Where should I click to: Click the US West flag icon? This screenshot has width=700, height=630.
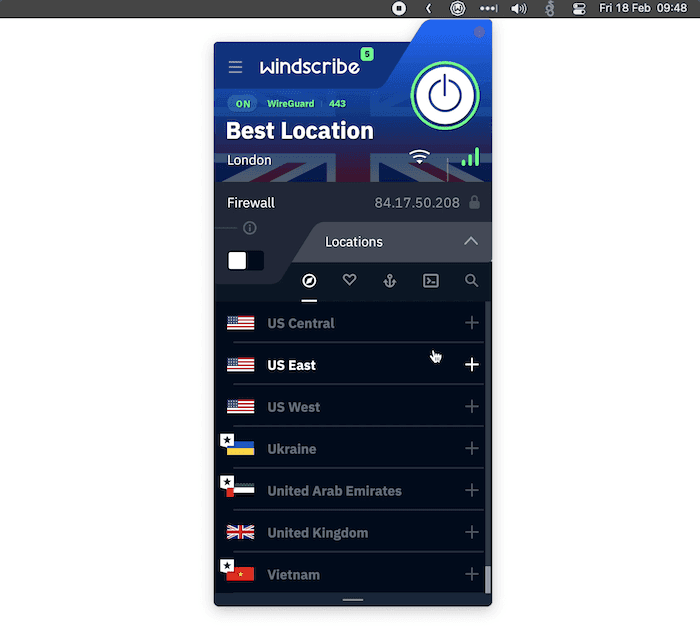click(x=240, y=407)
